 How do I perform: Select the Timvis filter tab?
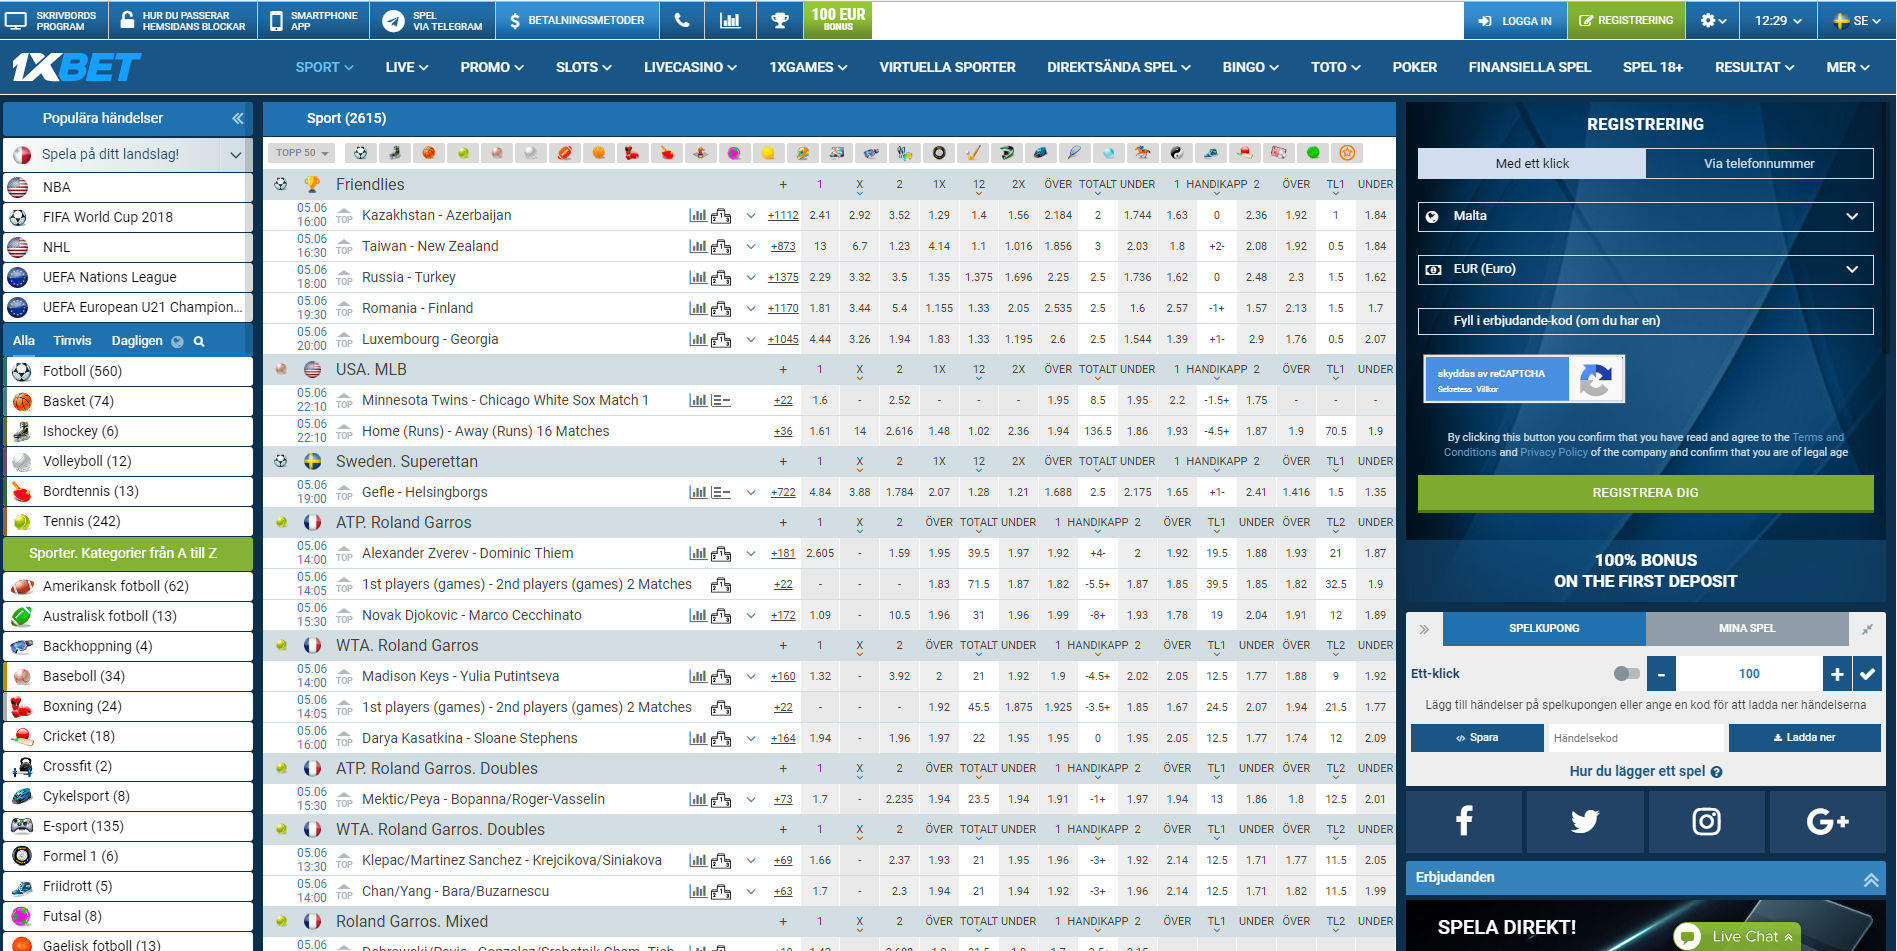[72, 341]
